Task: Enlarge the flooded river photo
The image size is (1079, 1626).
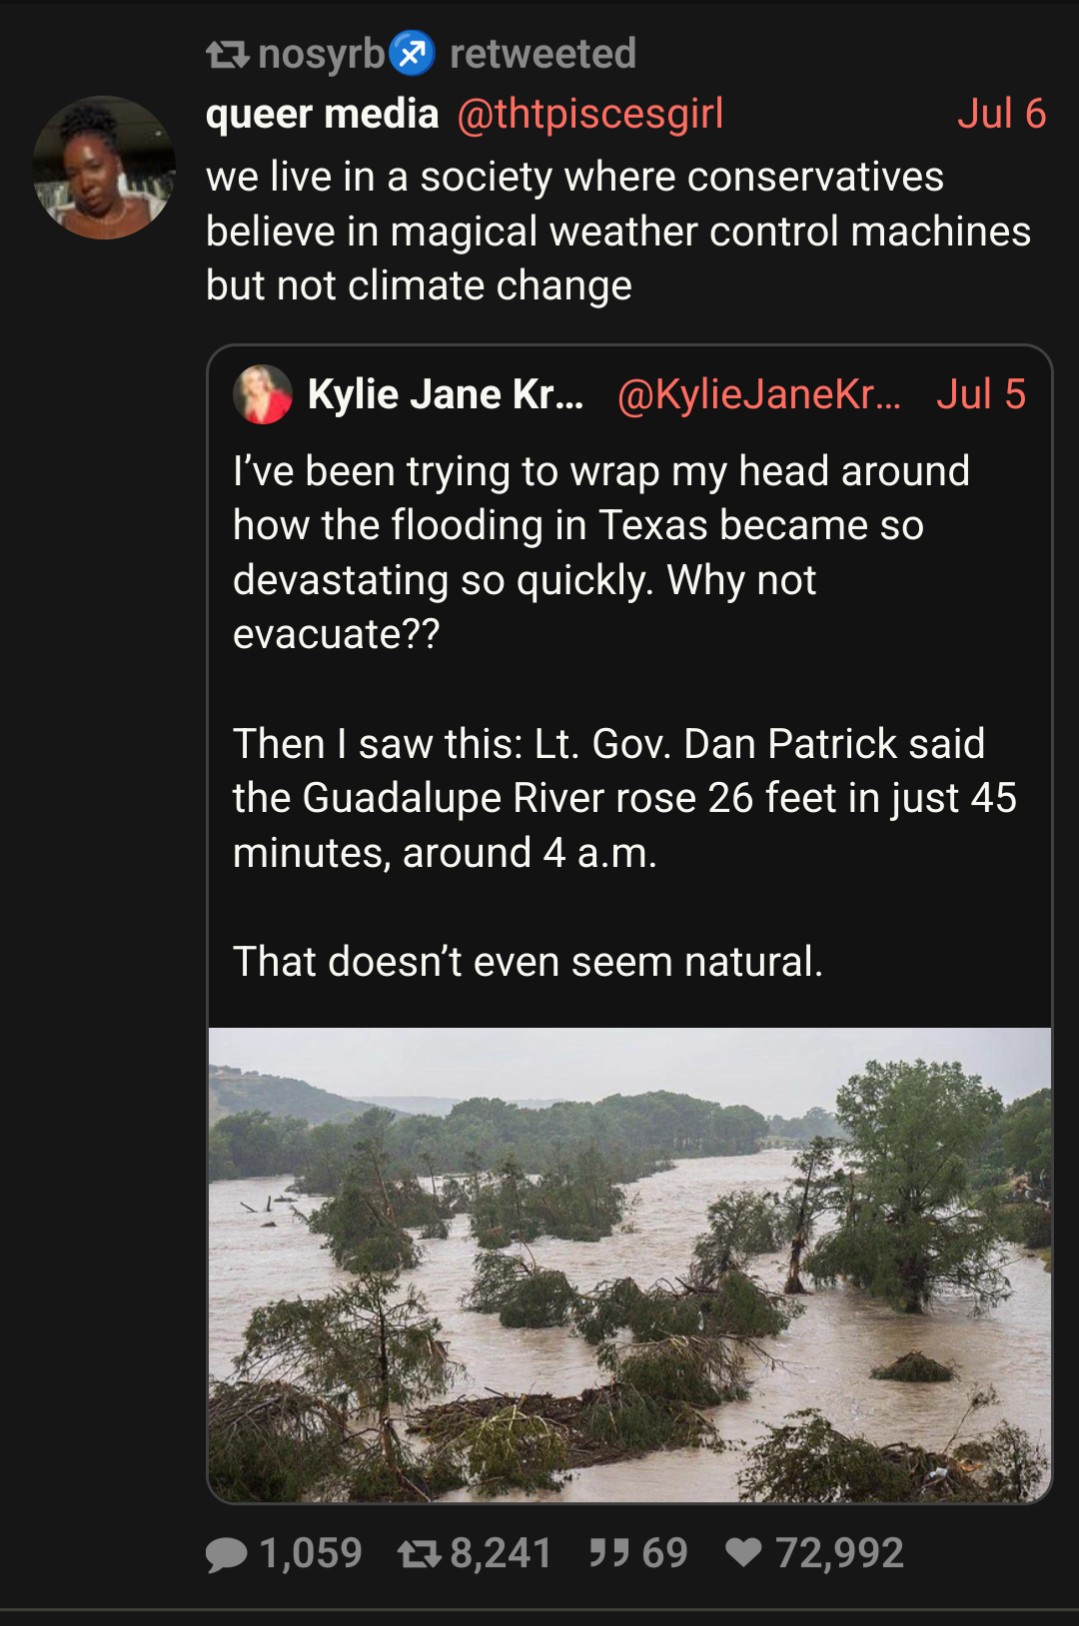Action: 629,1264
